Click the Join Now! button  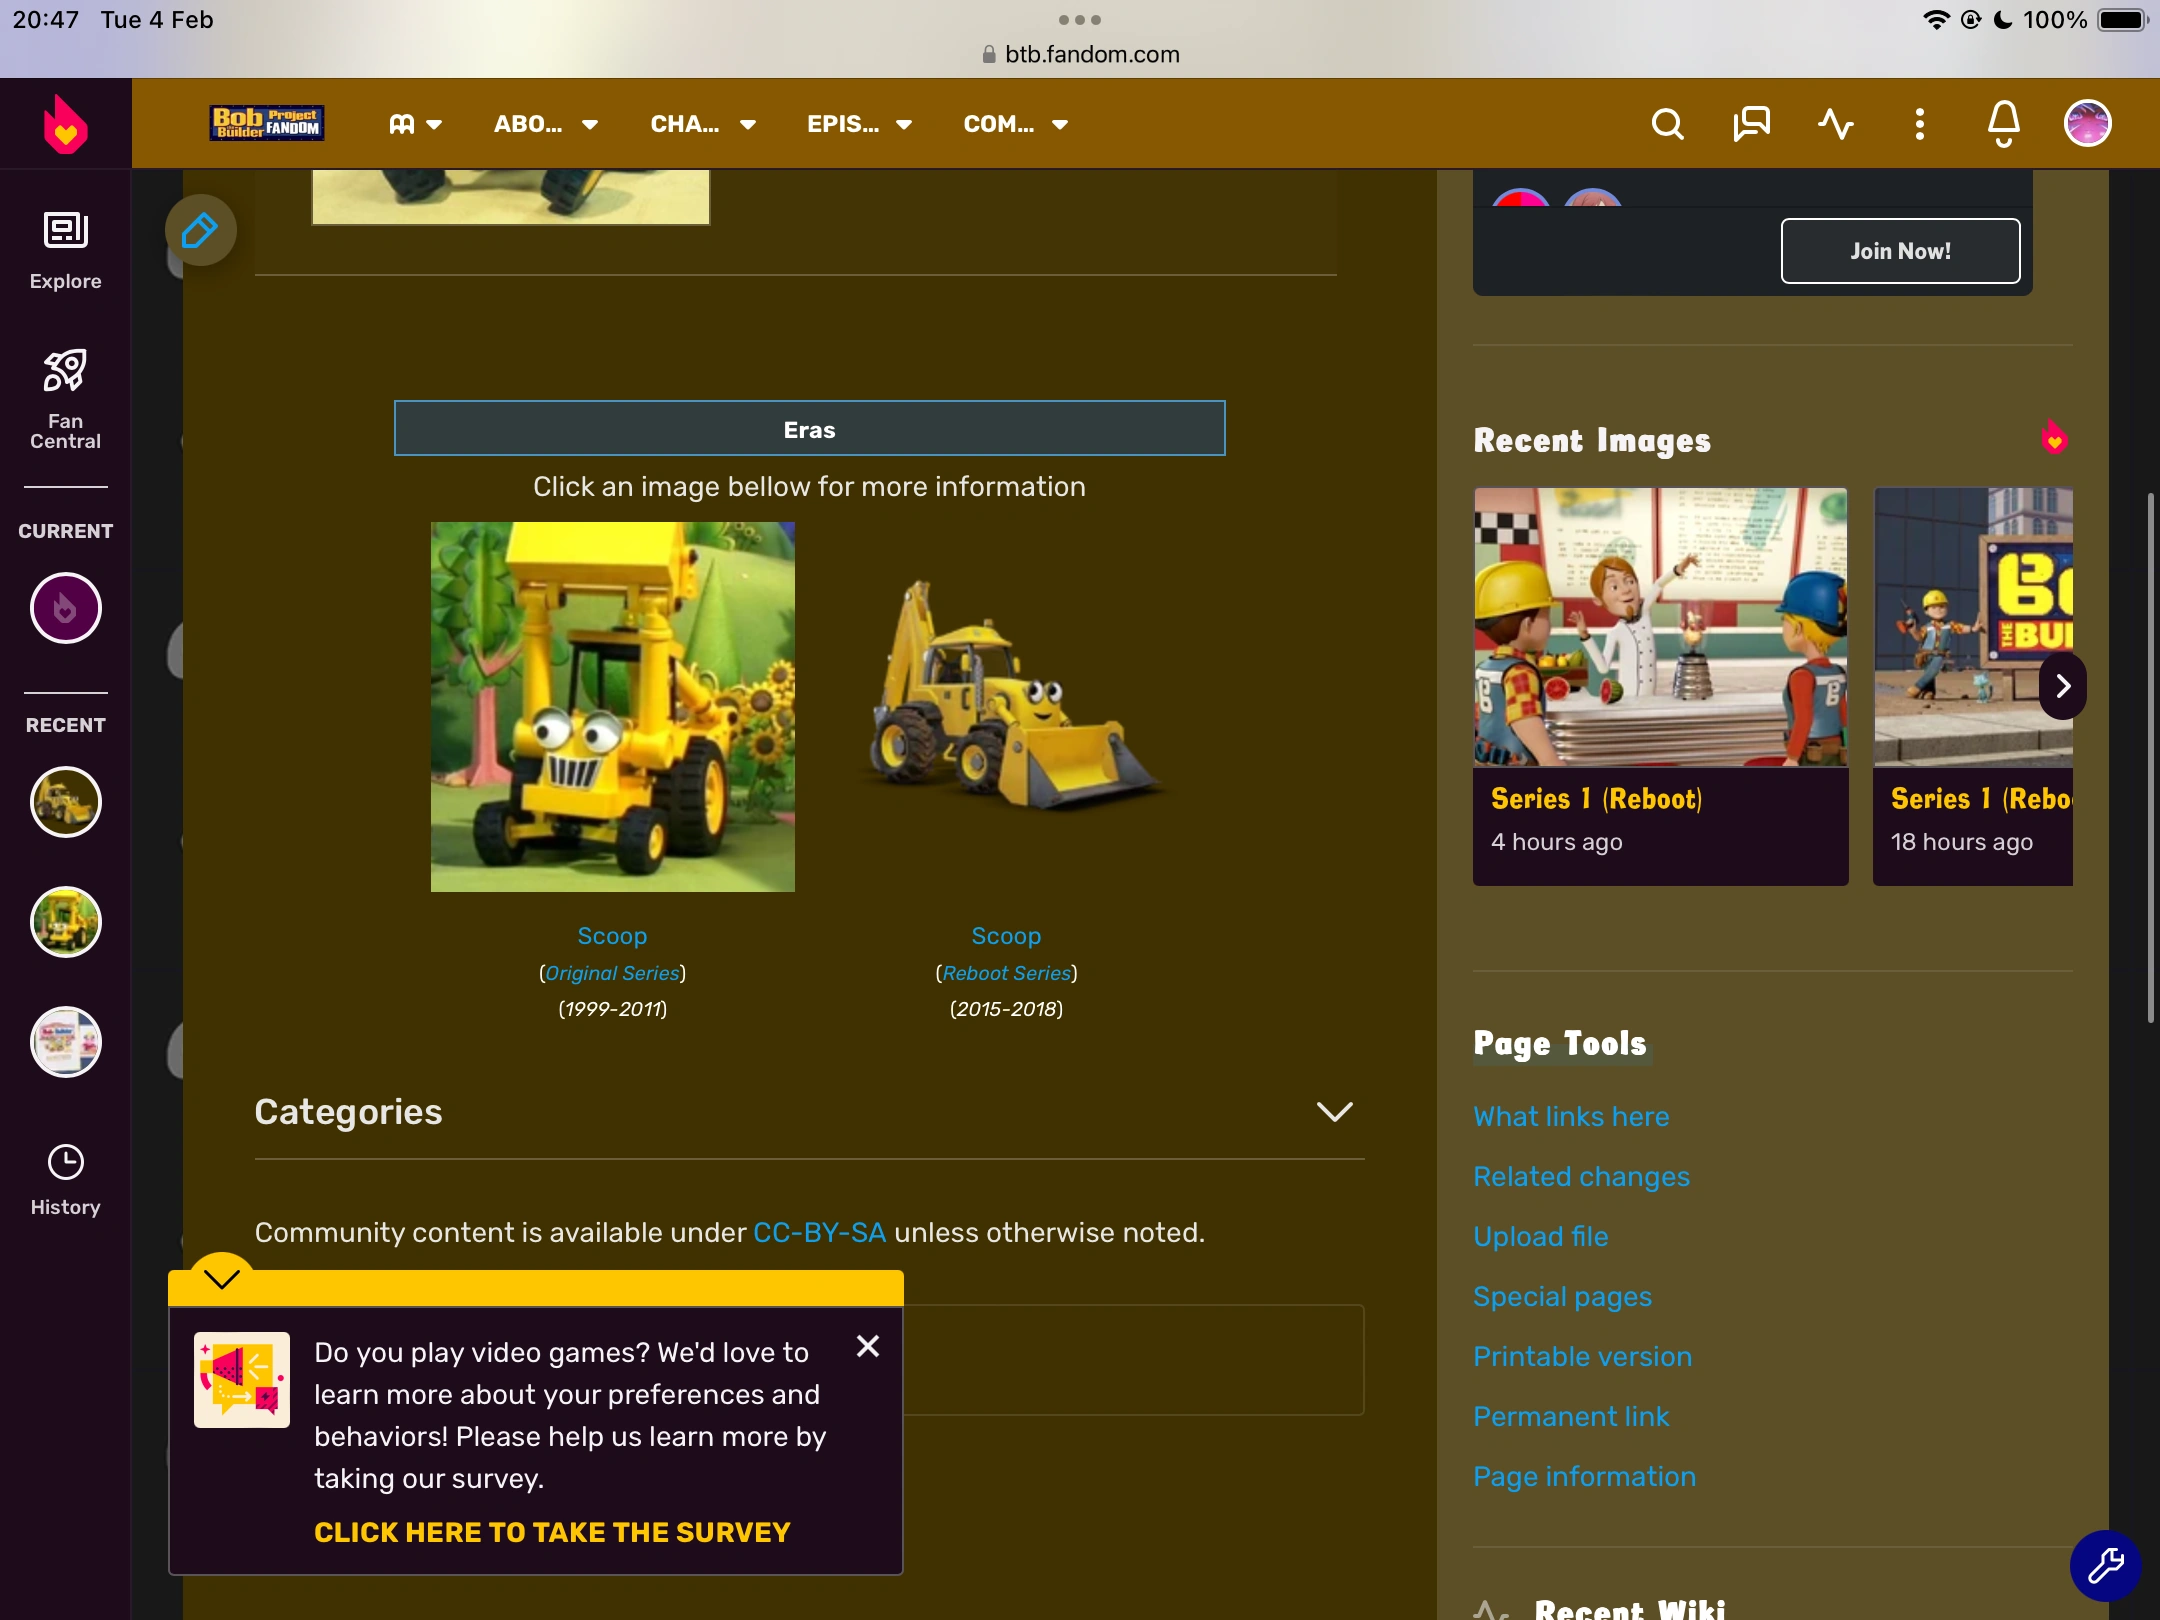(x=1899, y=250)
